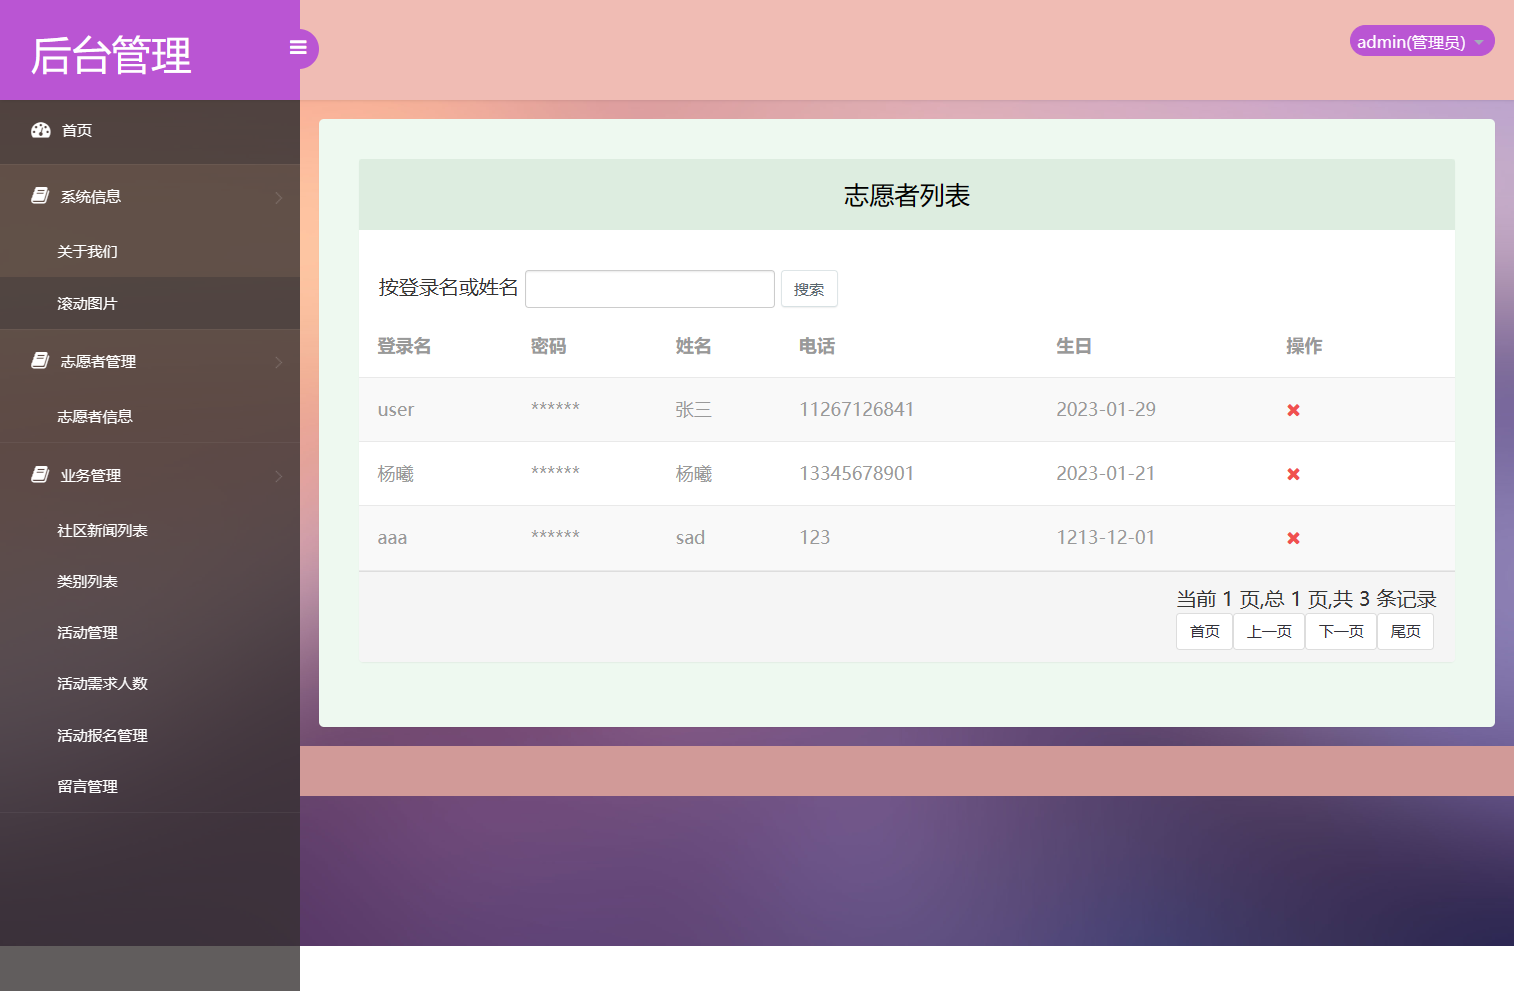Jump to 尾页 last page
The image size is (1514, 991).
[x=1405, y=631]
